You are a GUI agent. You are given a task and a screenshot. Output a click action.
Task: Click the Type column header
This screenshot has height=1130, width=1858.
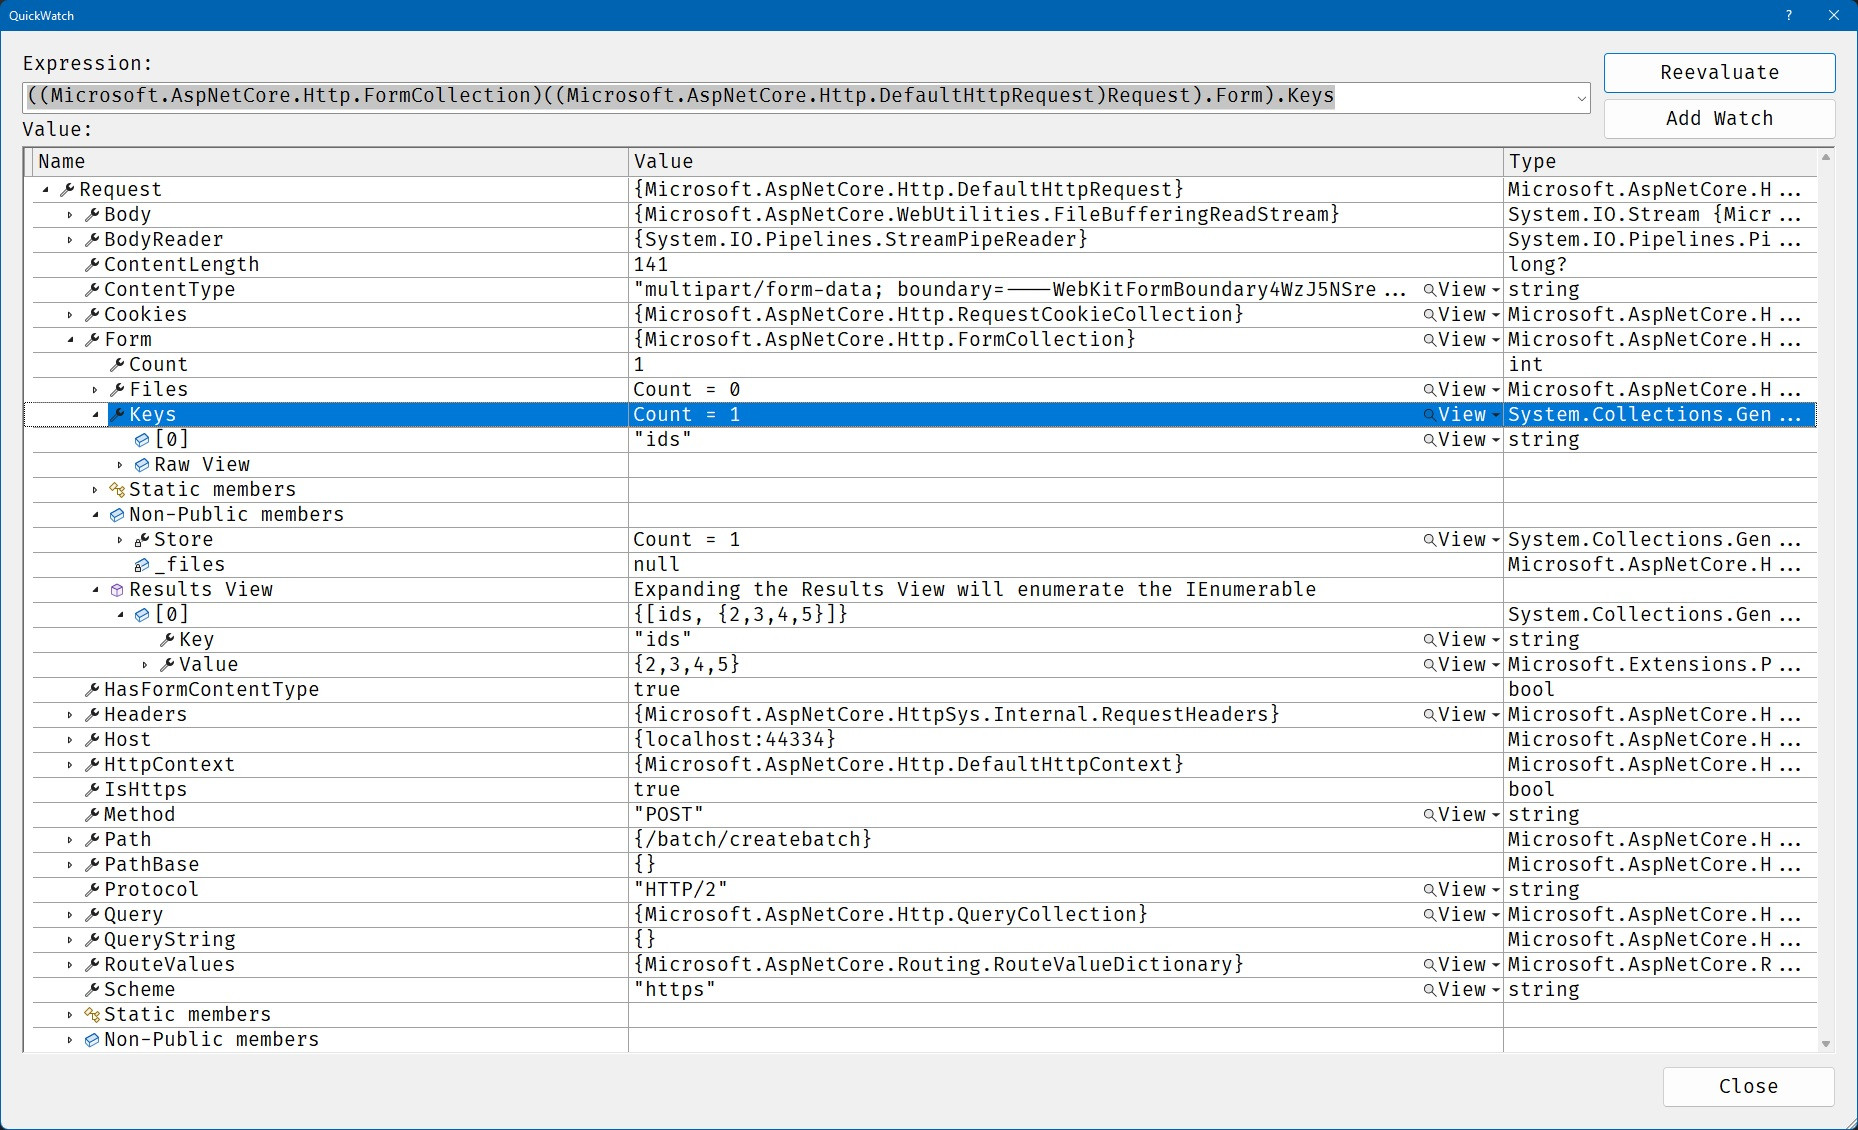tap(1660, 162)
